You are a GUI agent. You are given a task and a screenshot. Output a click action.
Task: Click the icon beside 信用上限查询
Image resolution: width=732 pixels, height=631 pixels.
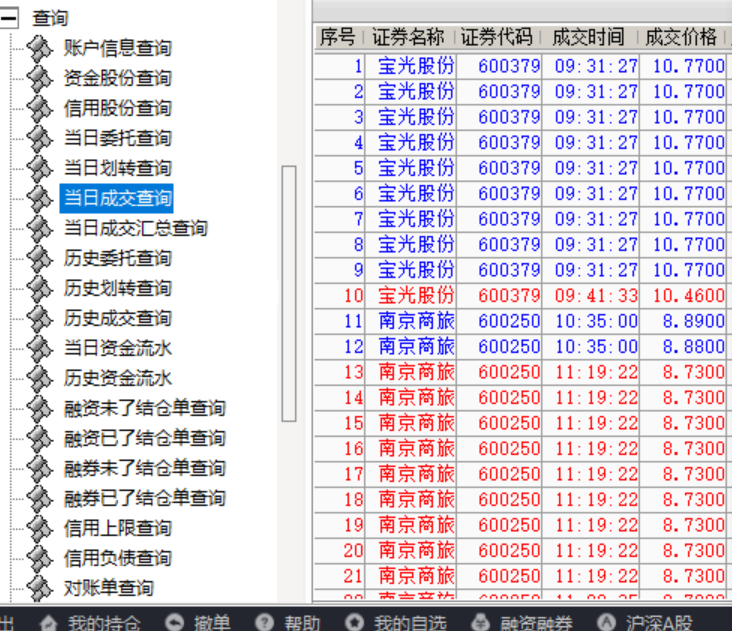[40, 528]
